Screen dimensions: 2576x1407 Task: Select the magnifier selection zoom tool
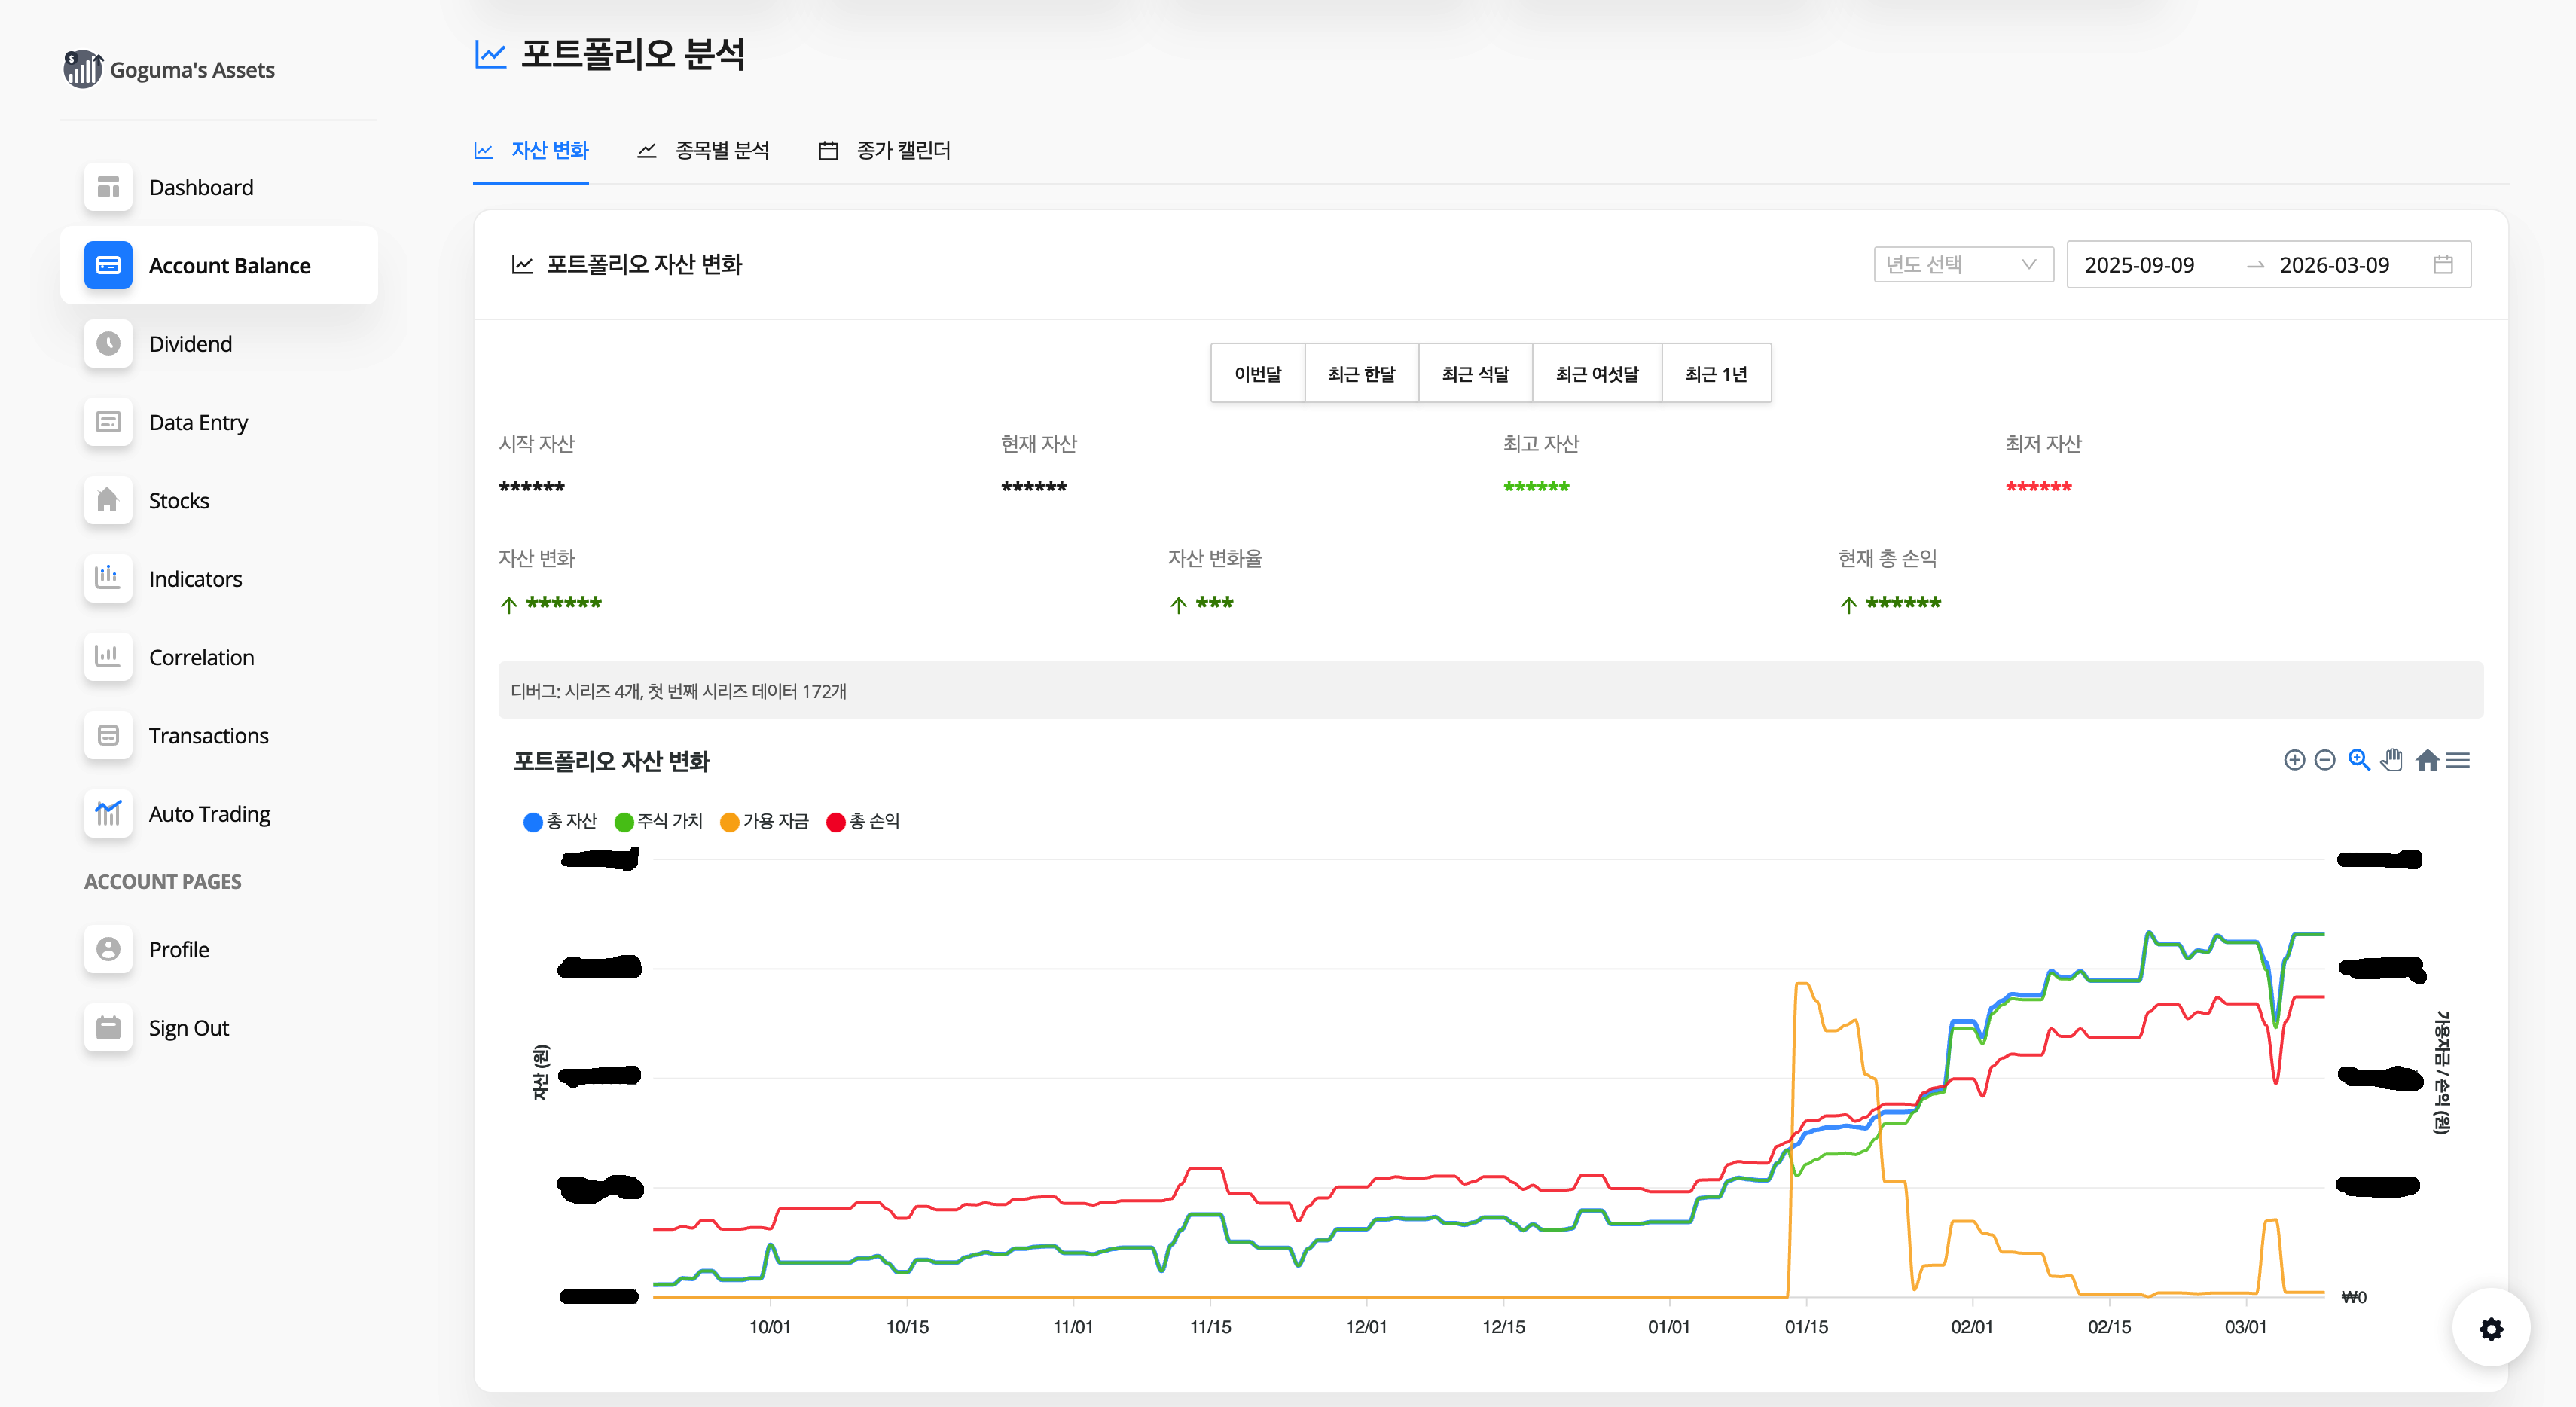tap(2359, 760)
